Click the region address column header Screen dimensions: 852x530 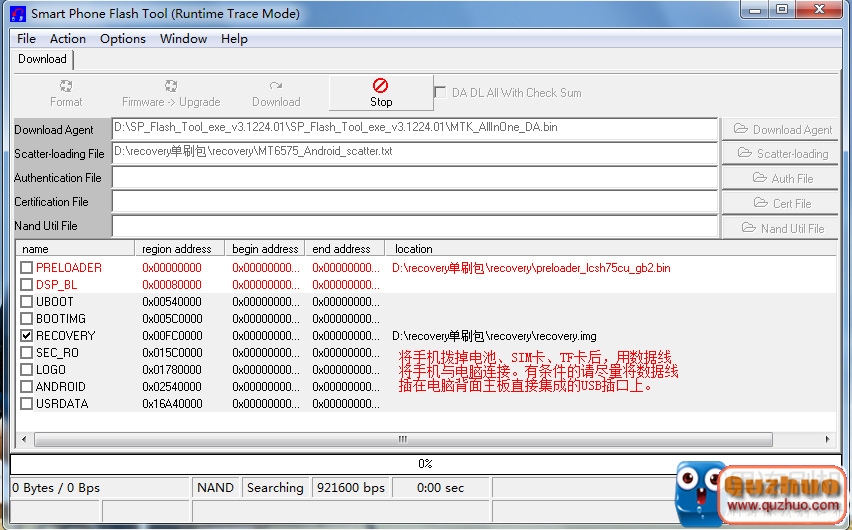[177, 249]
